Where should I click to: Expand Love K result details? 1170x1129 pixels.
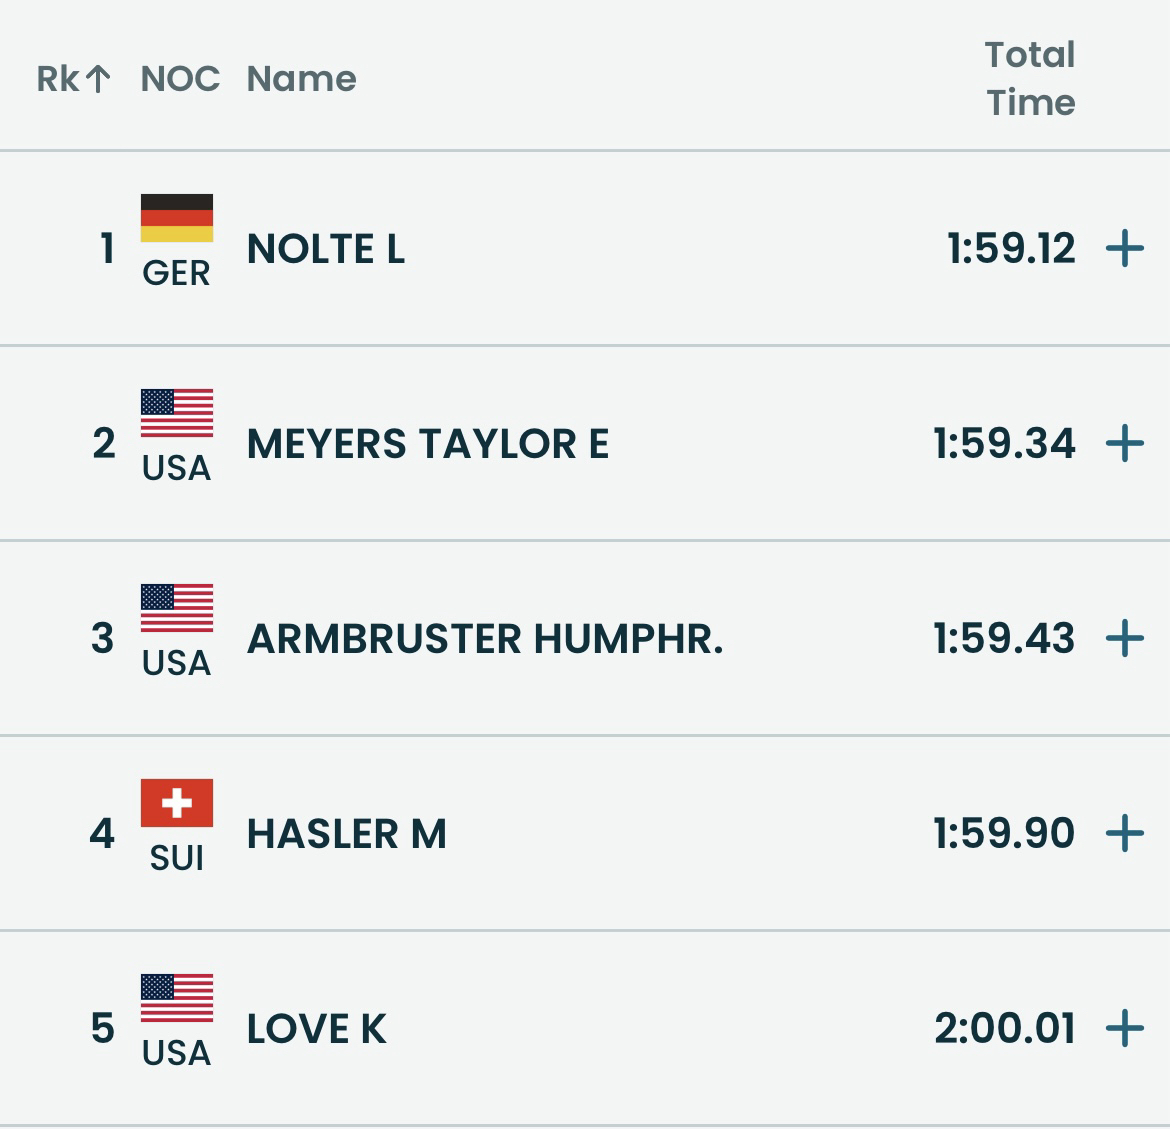point(1124,1028)
